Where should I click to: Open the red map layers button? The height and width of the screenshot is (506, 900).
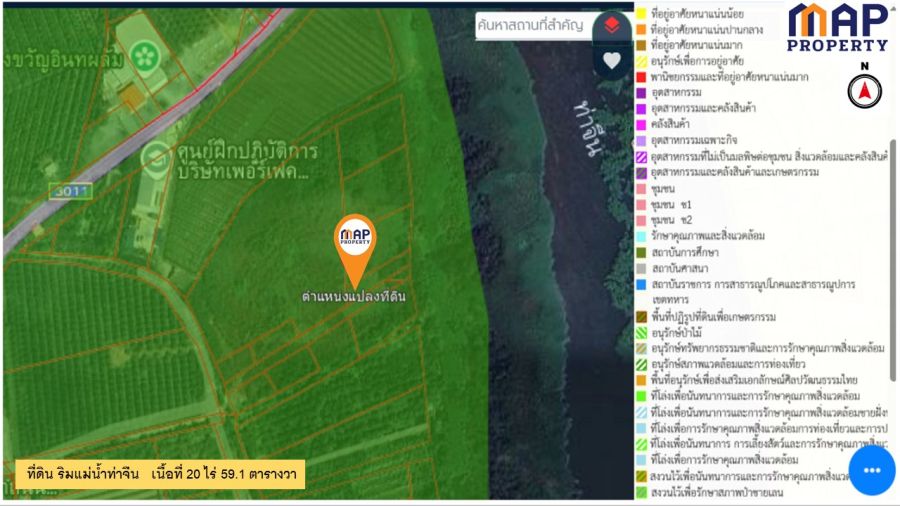(612, 26)
